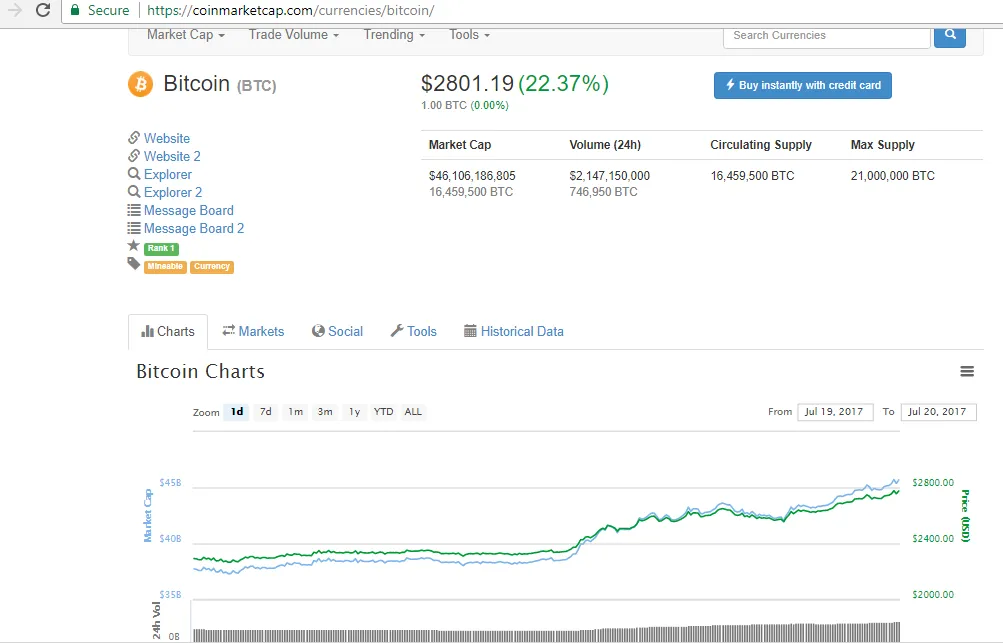Click the circulating supply 16,459,500 BTC value

(x=752, y=175)
